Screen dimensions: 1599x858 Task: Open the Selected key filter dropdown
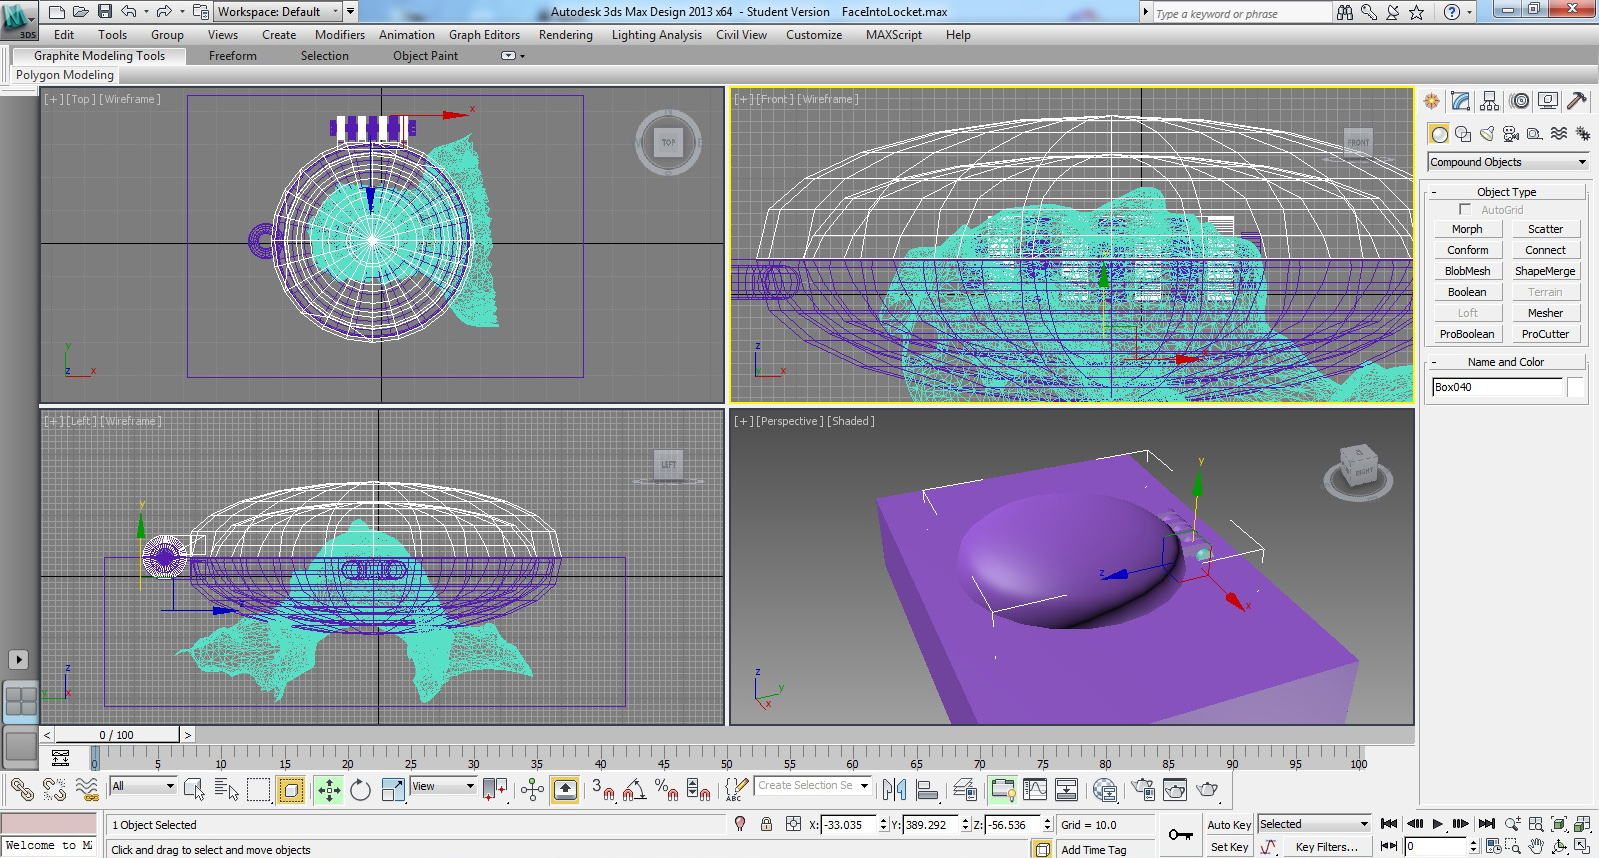pyautogui.click(x=1314, y=824)
